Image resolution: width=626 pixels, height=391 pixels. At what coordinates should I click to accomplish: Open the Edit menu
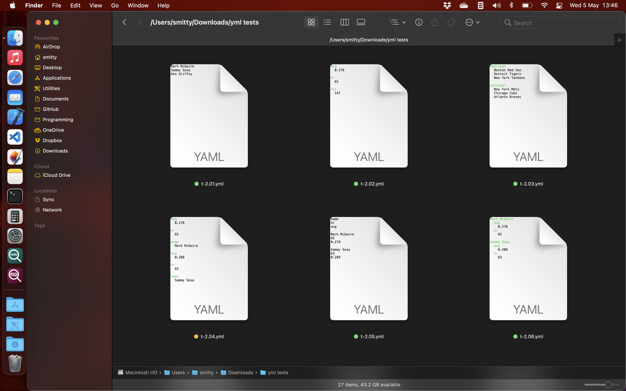coord(75,5)
